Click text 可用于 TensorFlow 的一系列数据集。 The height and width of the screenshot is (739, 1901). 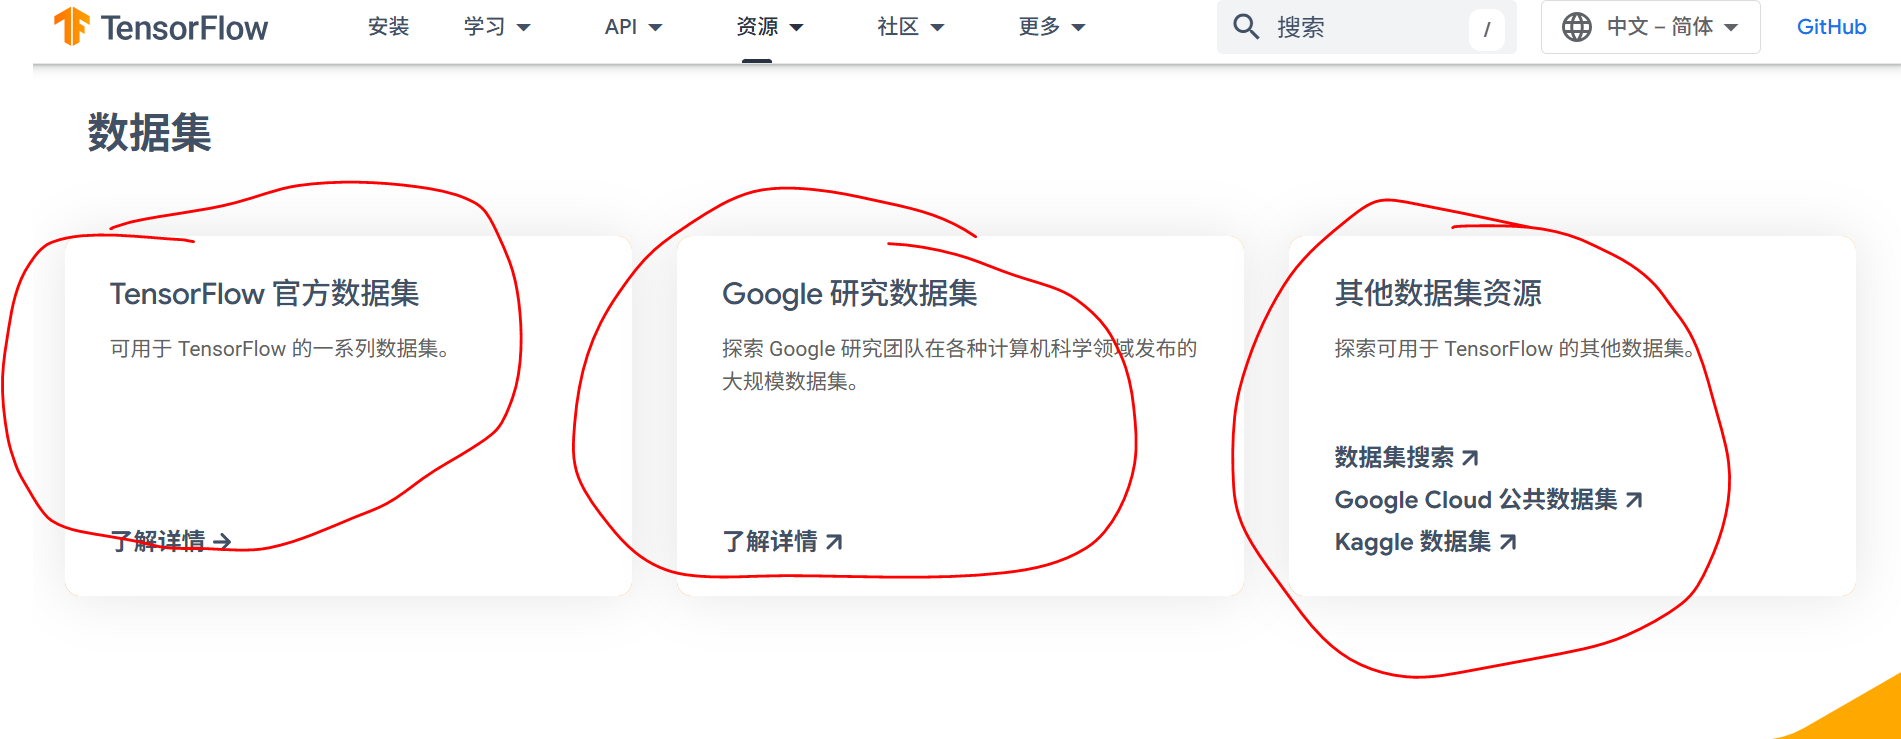pos(280,348)
